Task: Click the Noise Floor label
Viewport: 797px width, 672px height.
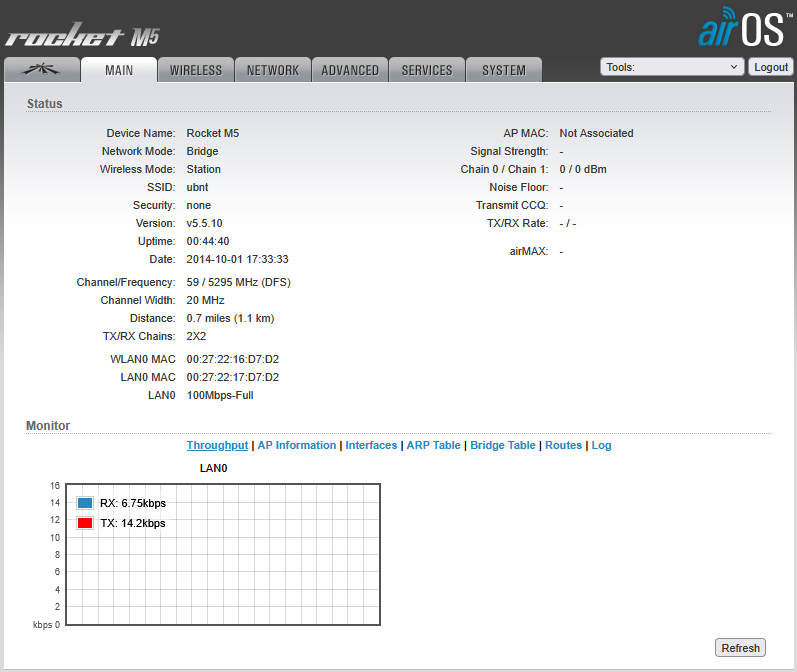Action: tap(519, 188)
